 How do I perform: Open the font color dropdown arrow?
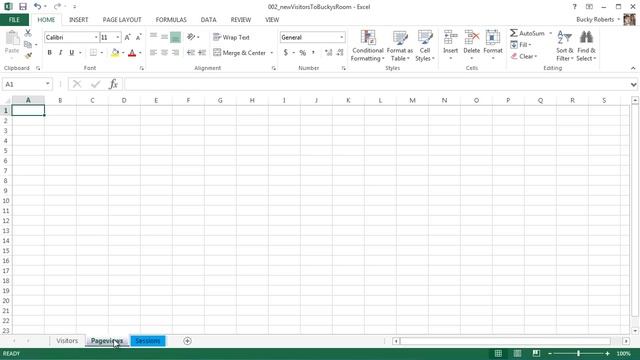tap(140, 53)
